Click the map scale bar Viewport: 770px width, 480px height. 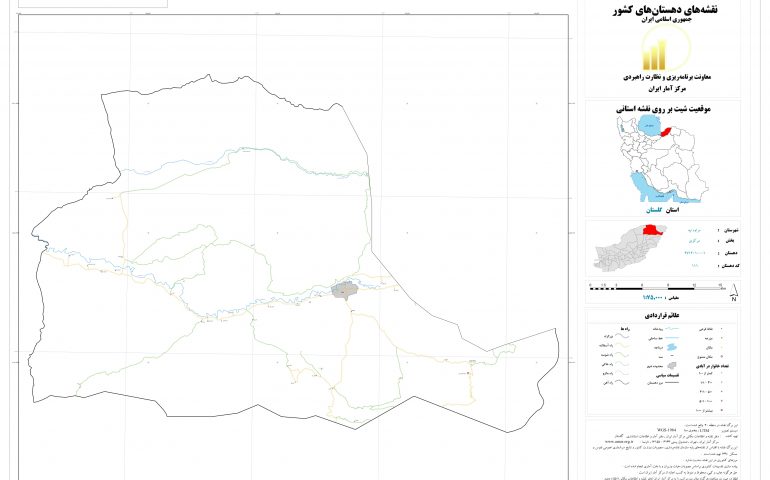[x=655, y=287]
